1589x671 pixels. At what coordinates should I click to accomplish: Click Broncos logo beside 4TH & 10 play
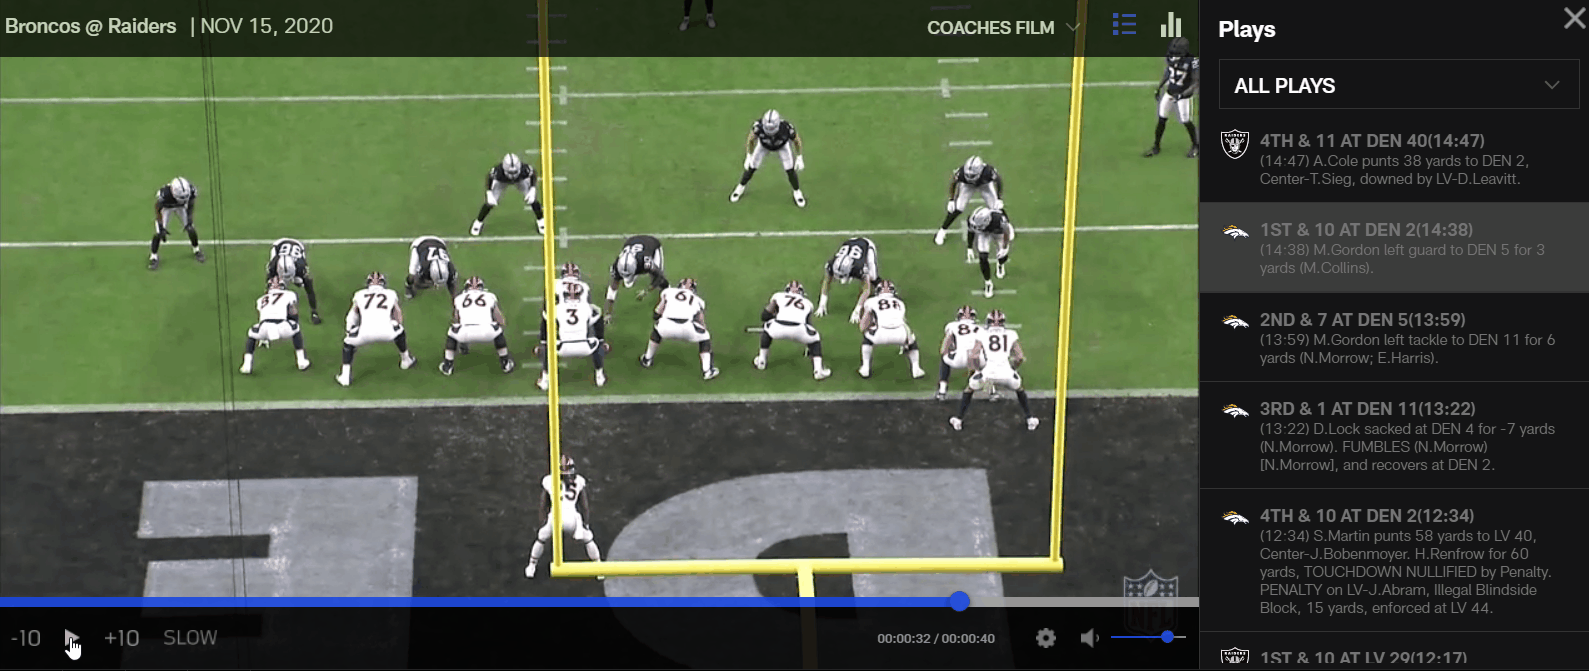click(1235, 518)
